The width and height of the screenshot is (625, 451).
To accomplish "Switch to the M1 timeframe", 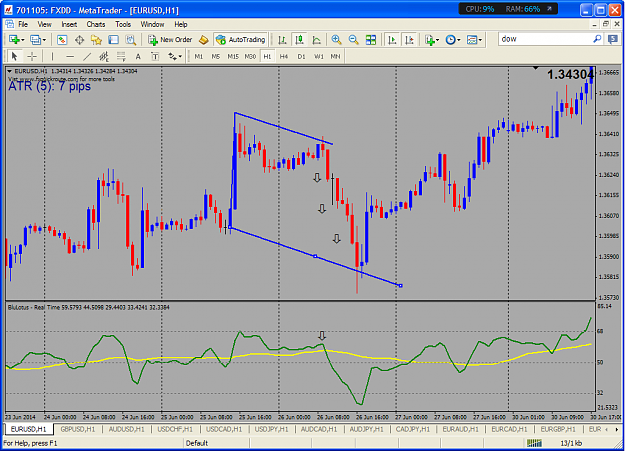I will point(199,56).
